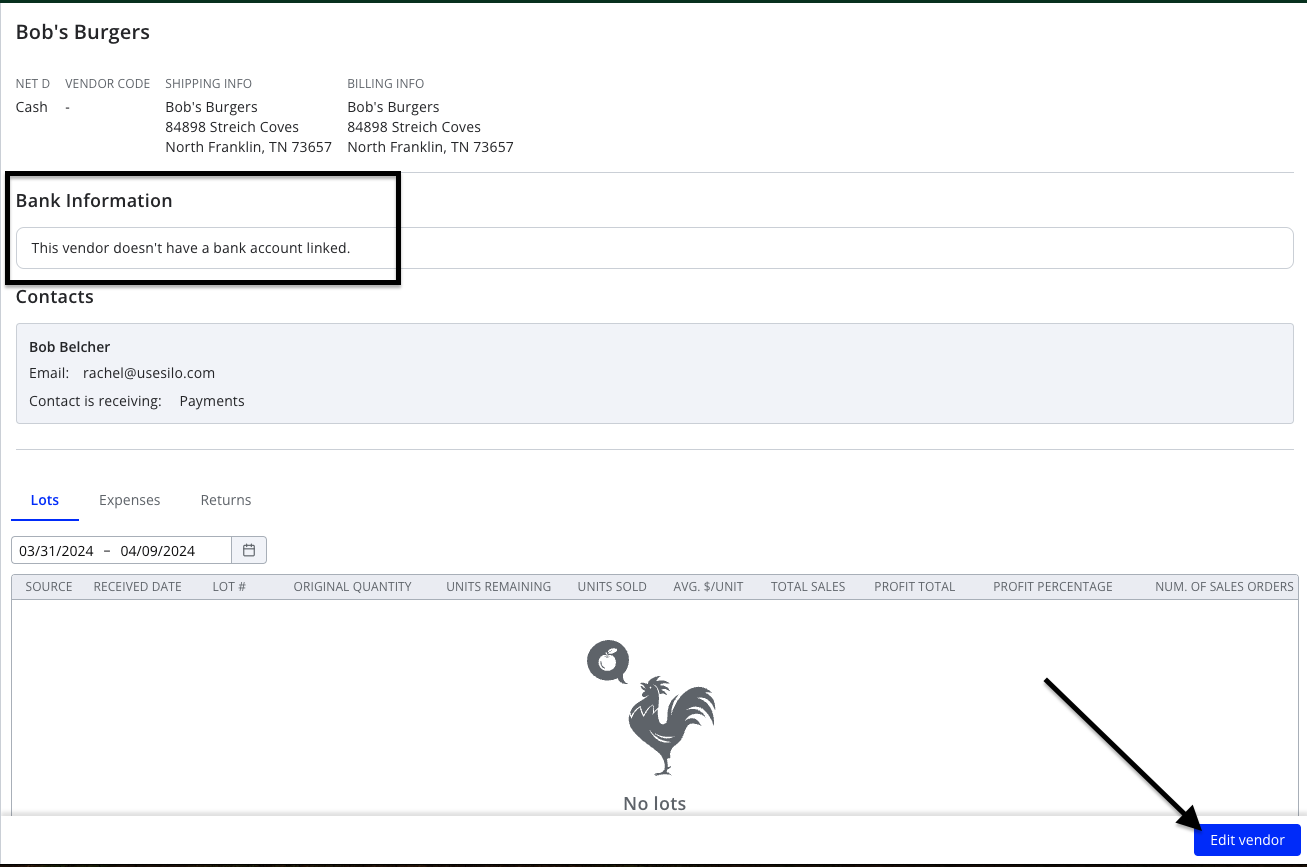Switch to the Expenses tab

[130, 500]
